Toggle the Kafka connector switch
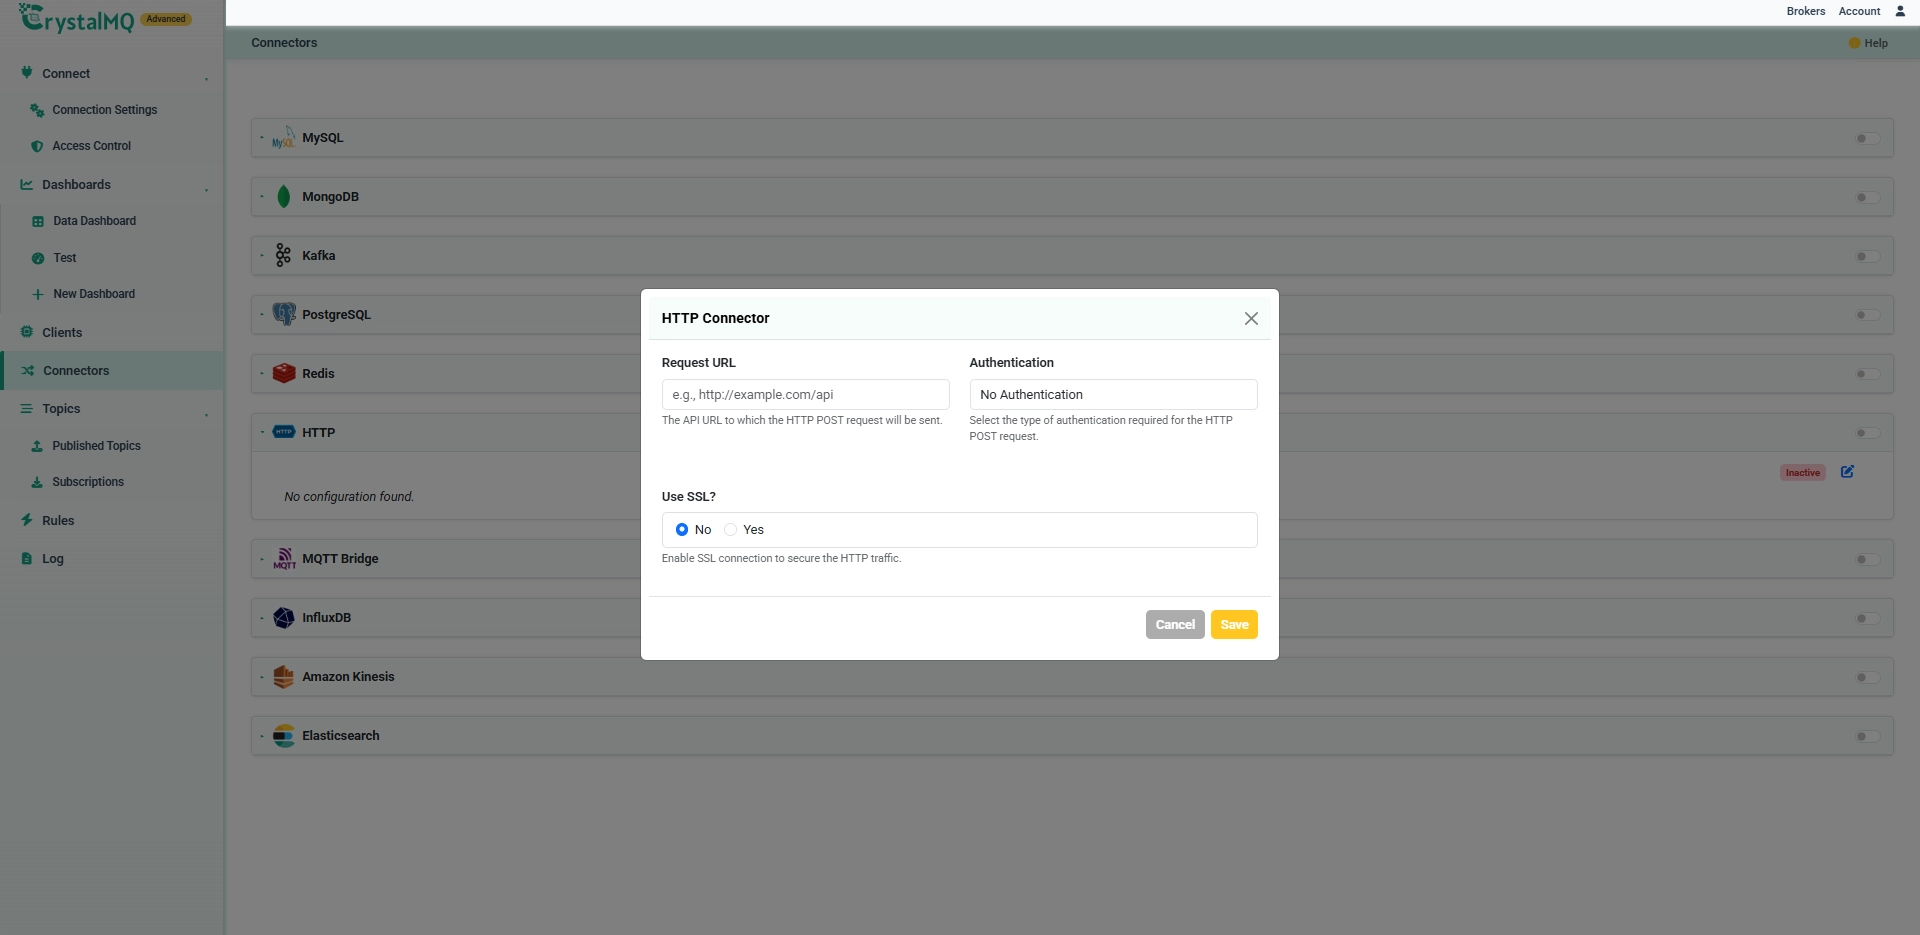 click(x=1867, y=256)
